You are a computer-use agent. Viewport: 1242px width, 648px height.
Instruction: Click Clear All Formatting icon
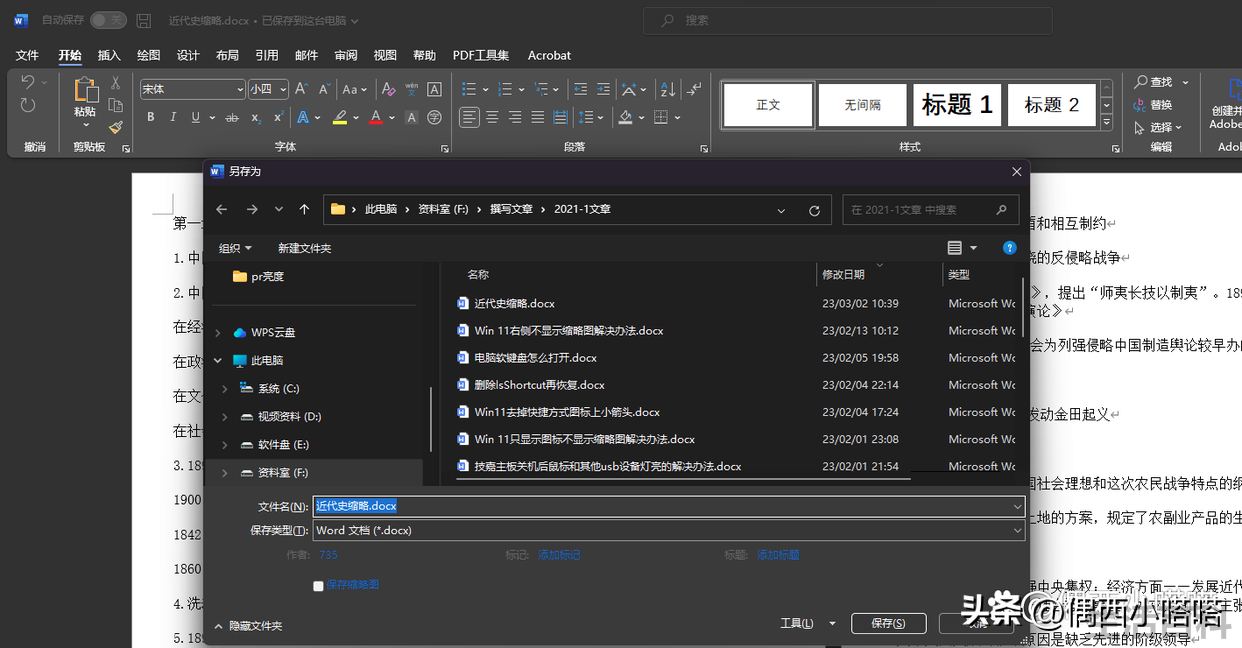click(x=389, y=89)
